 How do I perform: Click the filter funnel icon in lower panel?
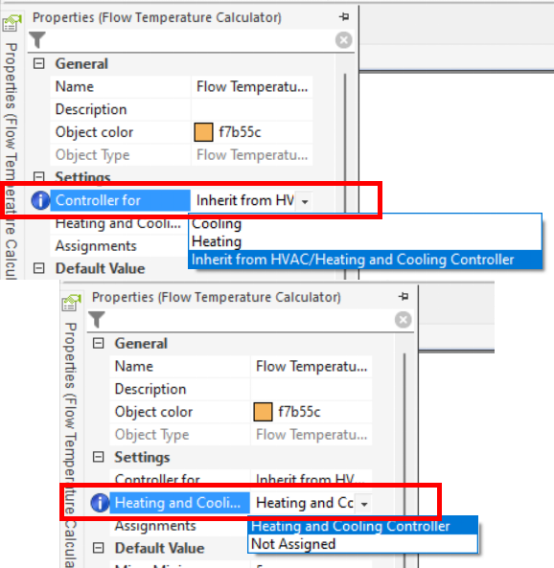(x=97, y=320)
